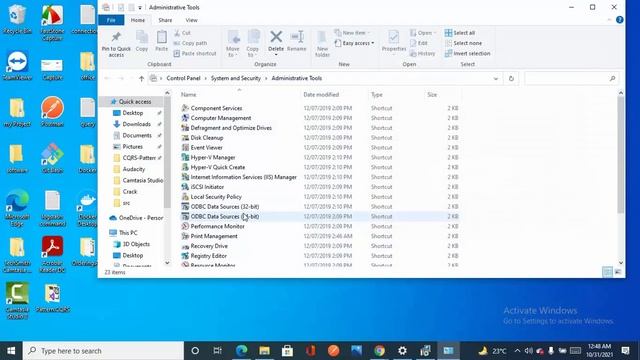The height and width of the screenshot is (360, 640).
Task: Click System and Security in address path
Action: [x=236, y=78]
